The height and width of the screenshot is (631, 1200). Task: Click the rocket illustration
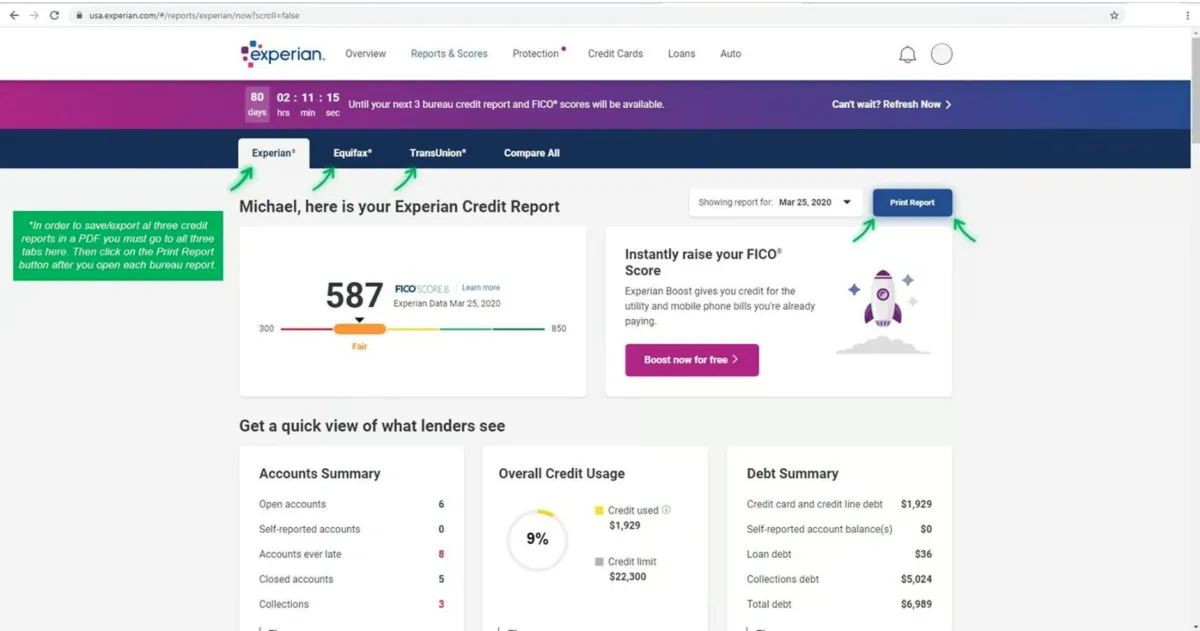coord(883,311)
